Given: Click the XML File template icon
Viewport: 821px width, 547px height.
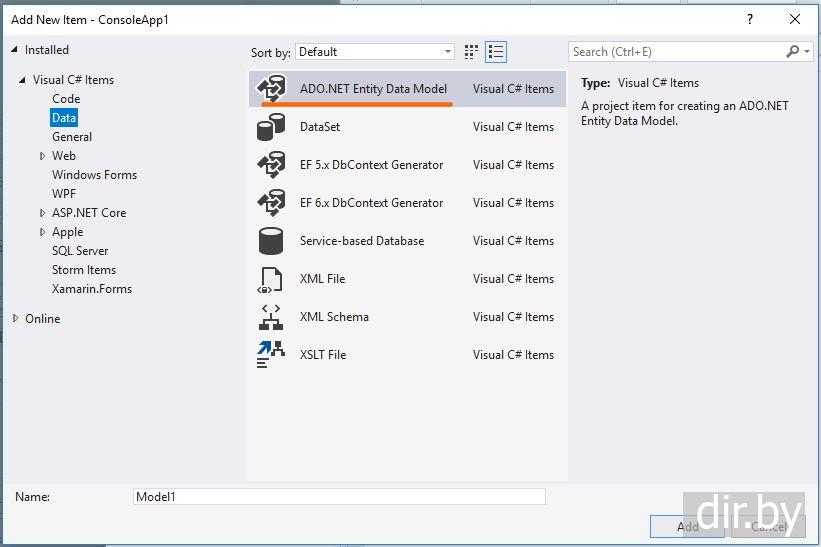Looking at the screenshot, I should click(271, 279).
